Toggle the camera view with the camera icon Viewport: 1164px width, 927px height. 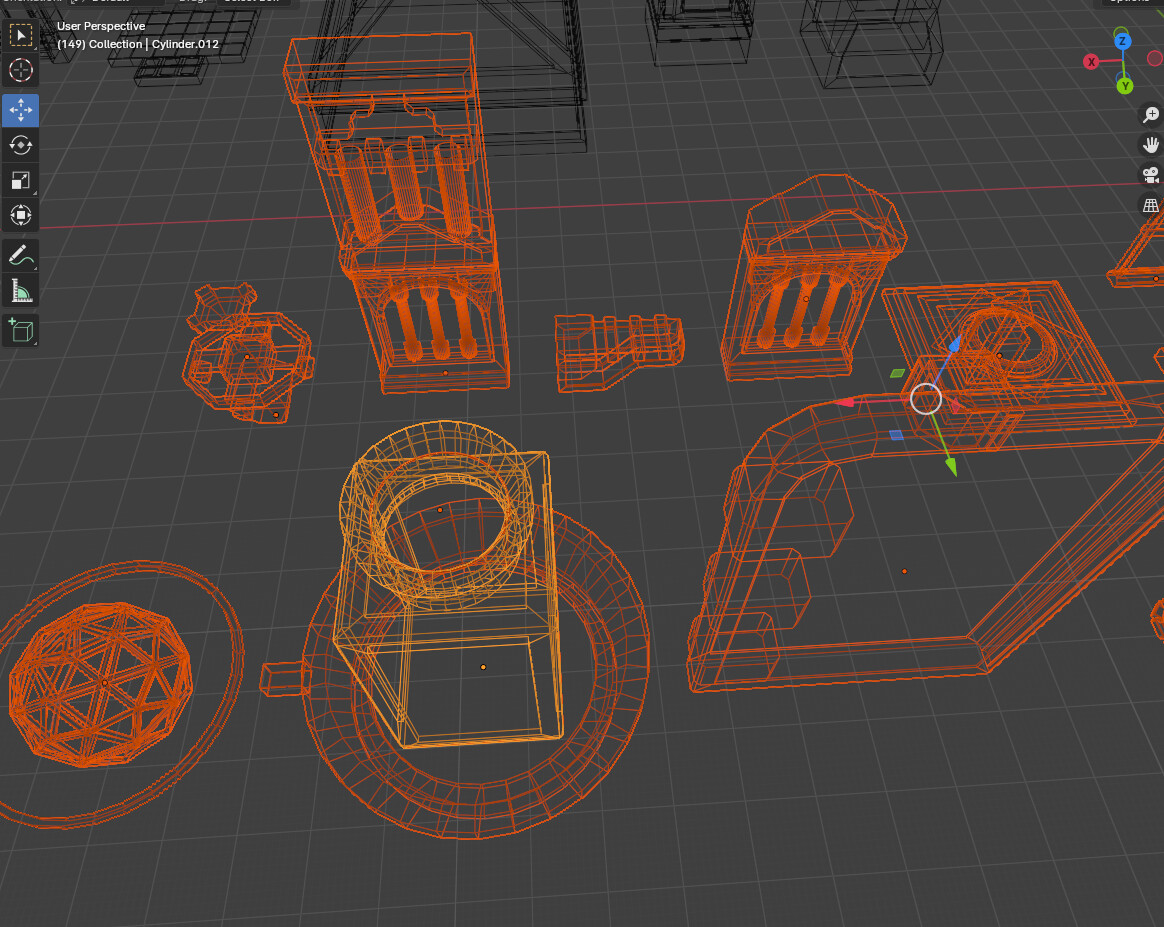[1150, 175]
